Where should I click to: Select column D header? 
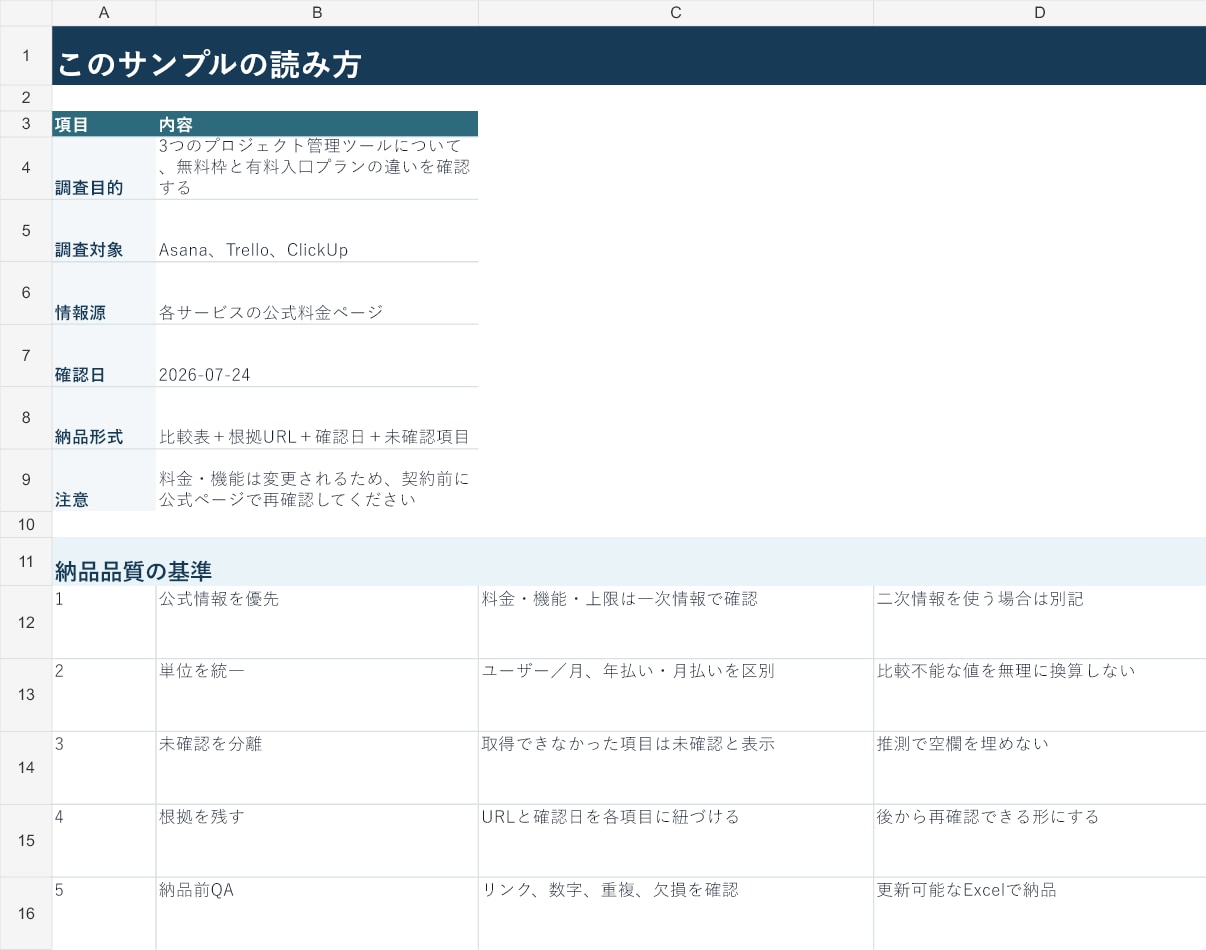point(1040,12)
